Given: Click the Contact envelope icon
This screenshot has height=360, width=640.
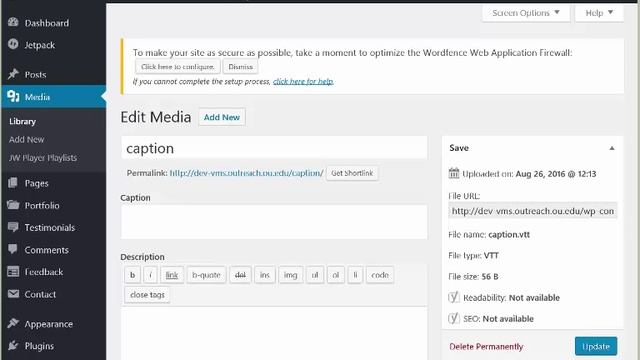Looking at the screenshot, I should pos(13,294).
